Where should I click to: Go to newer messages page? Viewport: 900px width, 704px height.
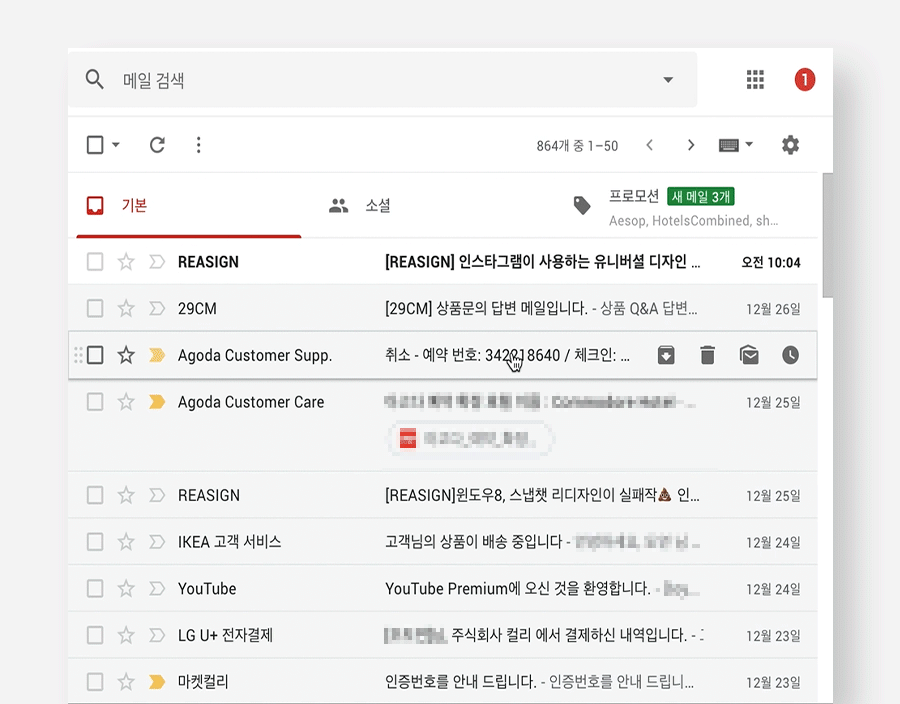[x=649, y=145]
